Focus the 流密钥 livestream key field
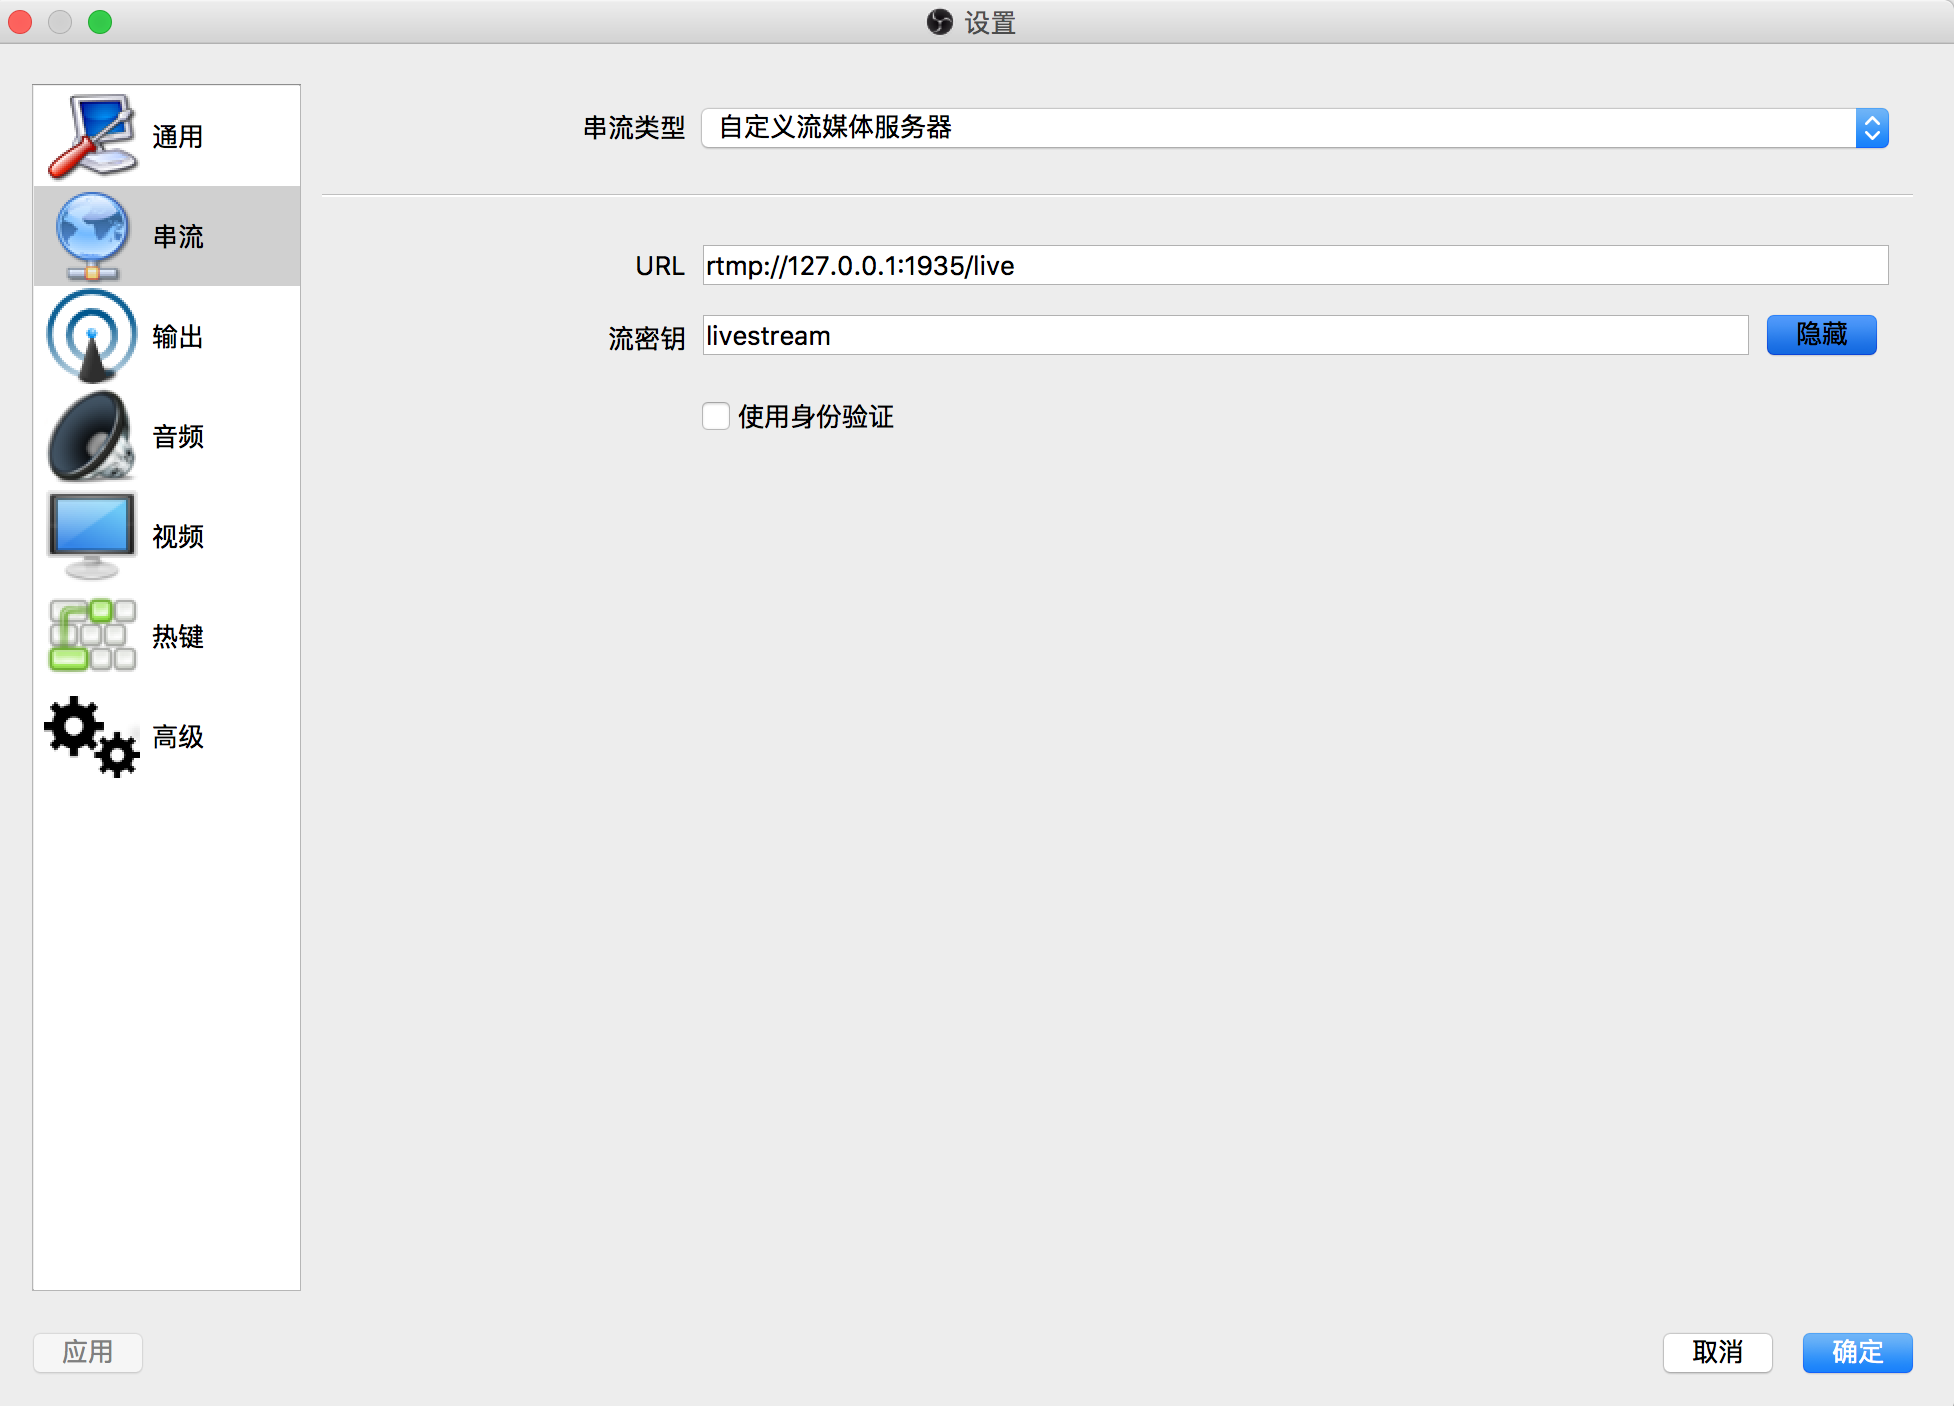1954x1406 pixels. tap(1225, 336)
